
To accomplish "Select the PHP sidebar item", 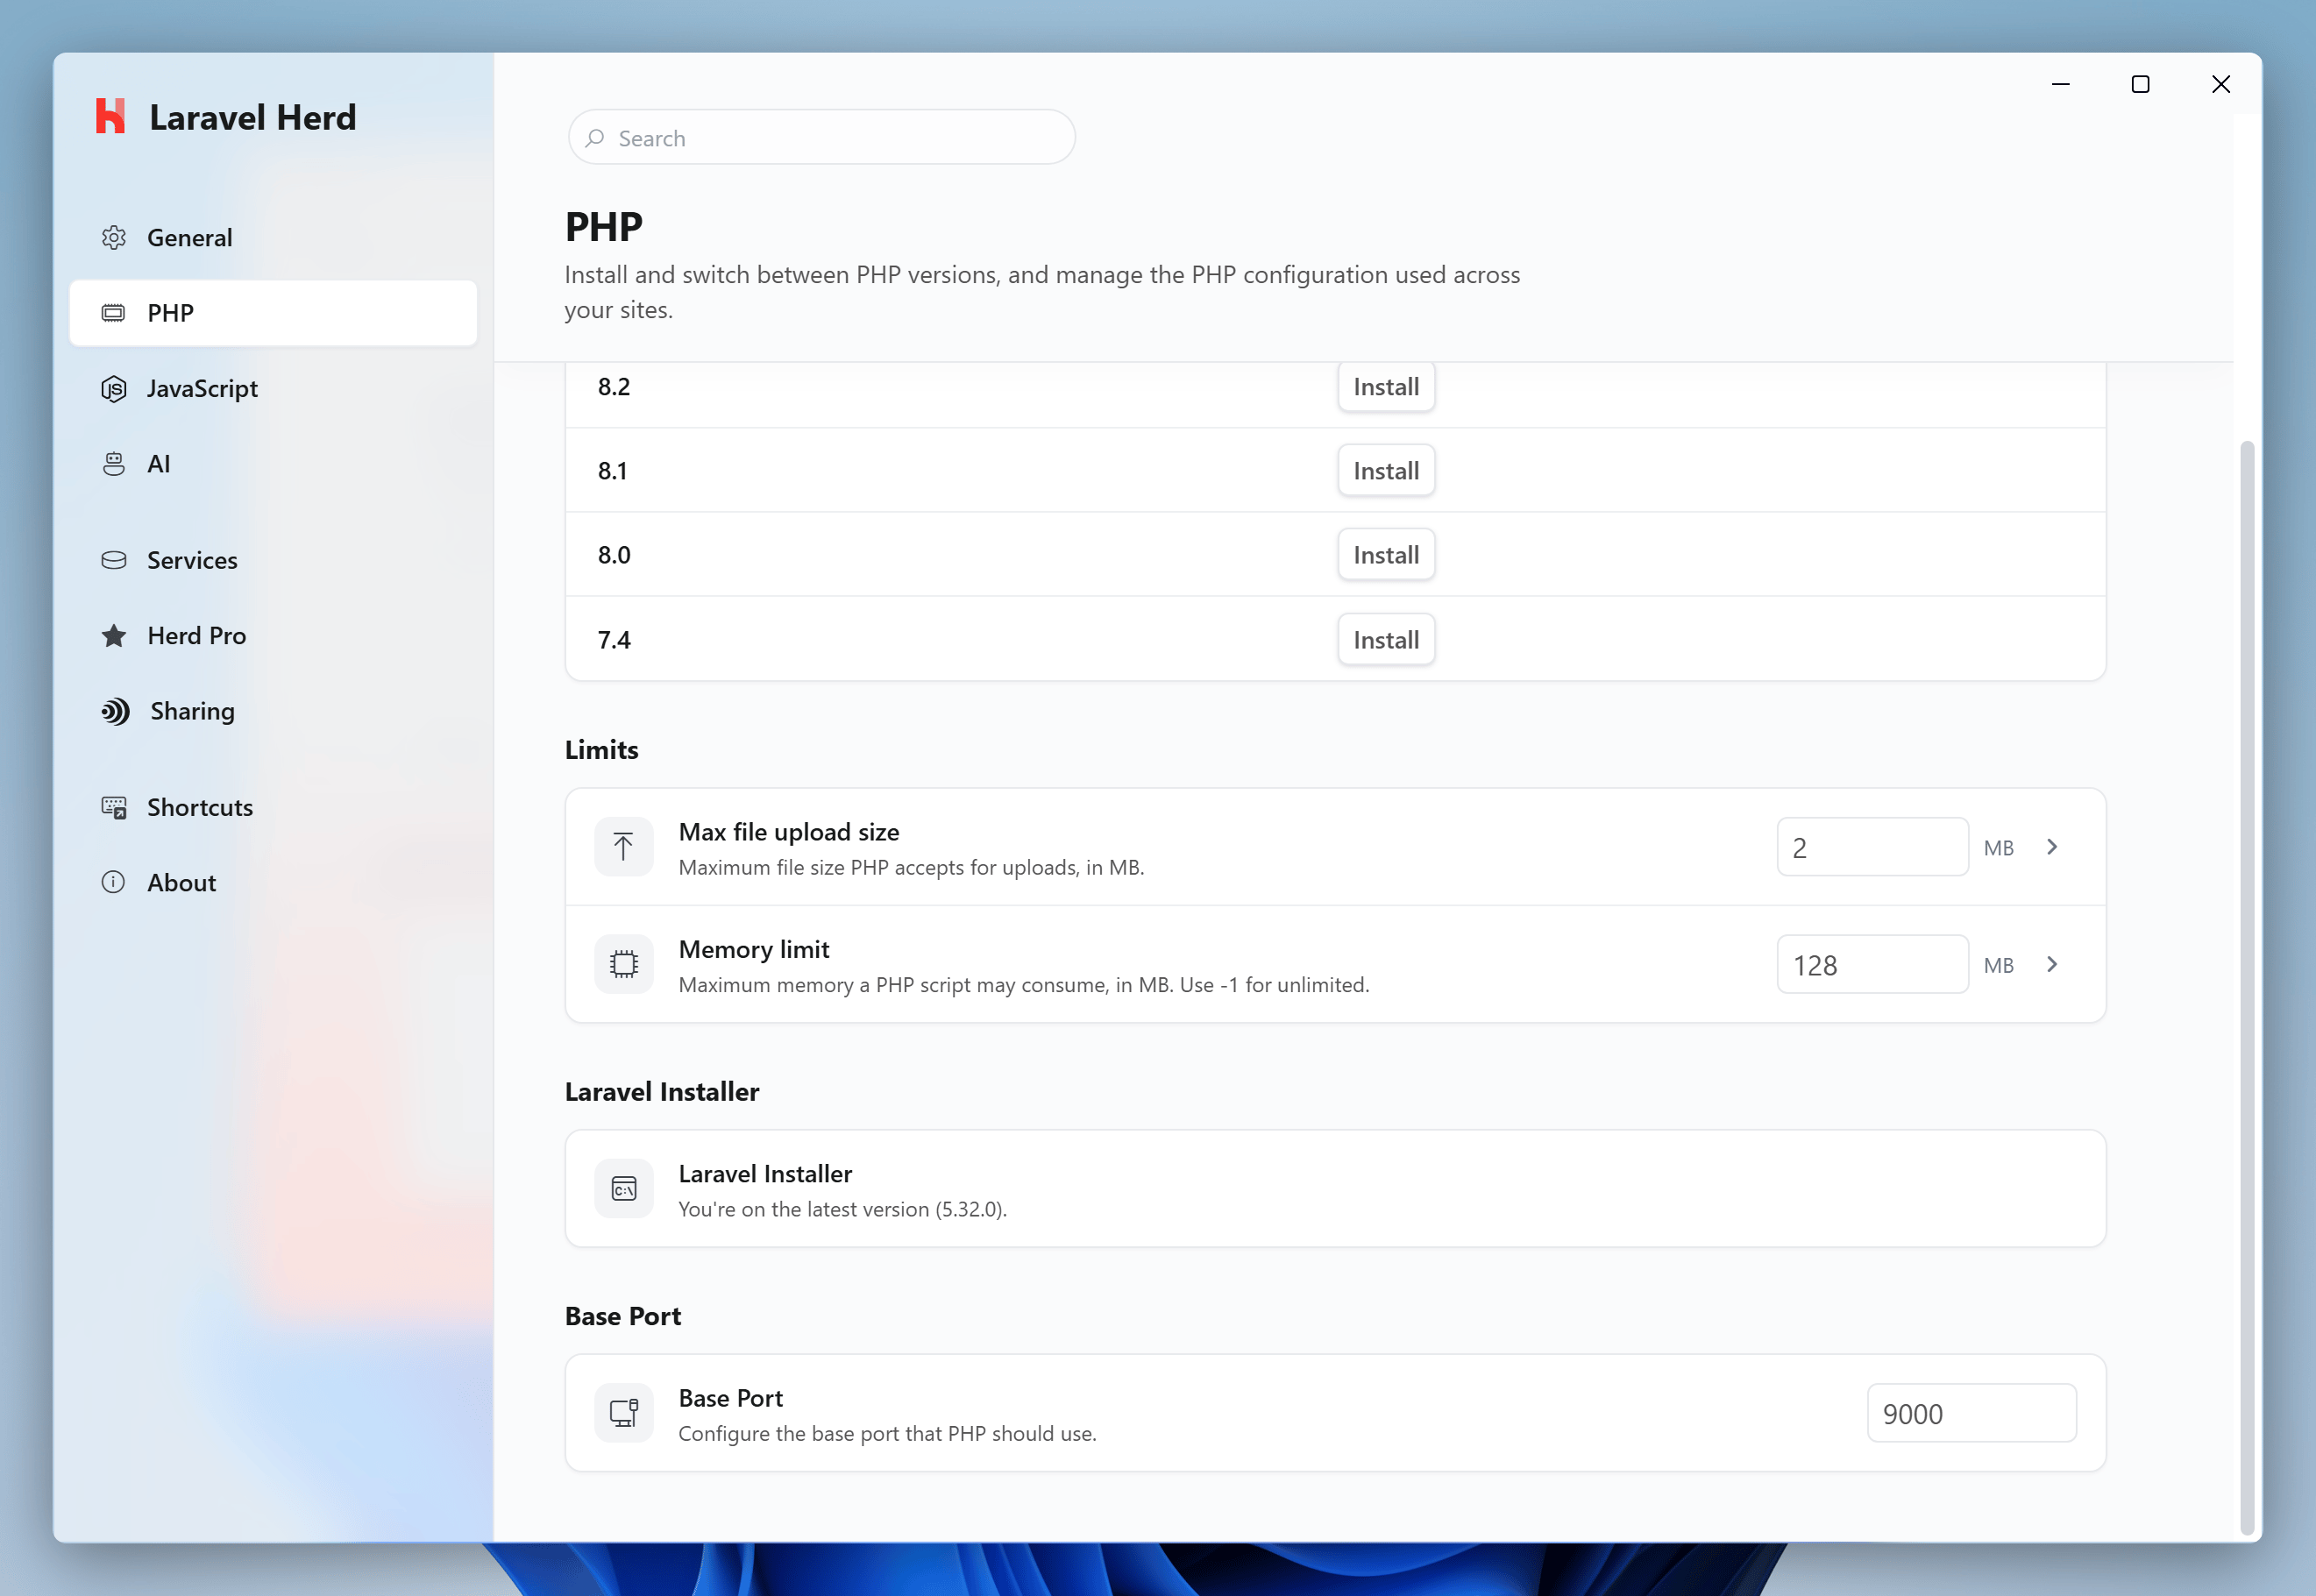I will [273, 313].
